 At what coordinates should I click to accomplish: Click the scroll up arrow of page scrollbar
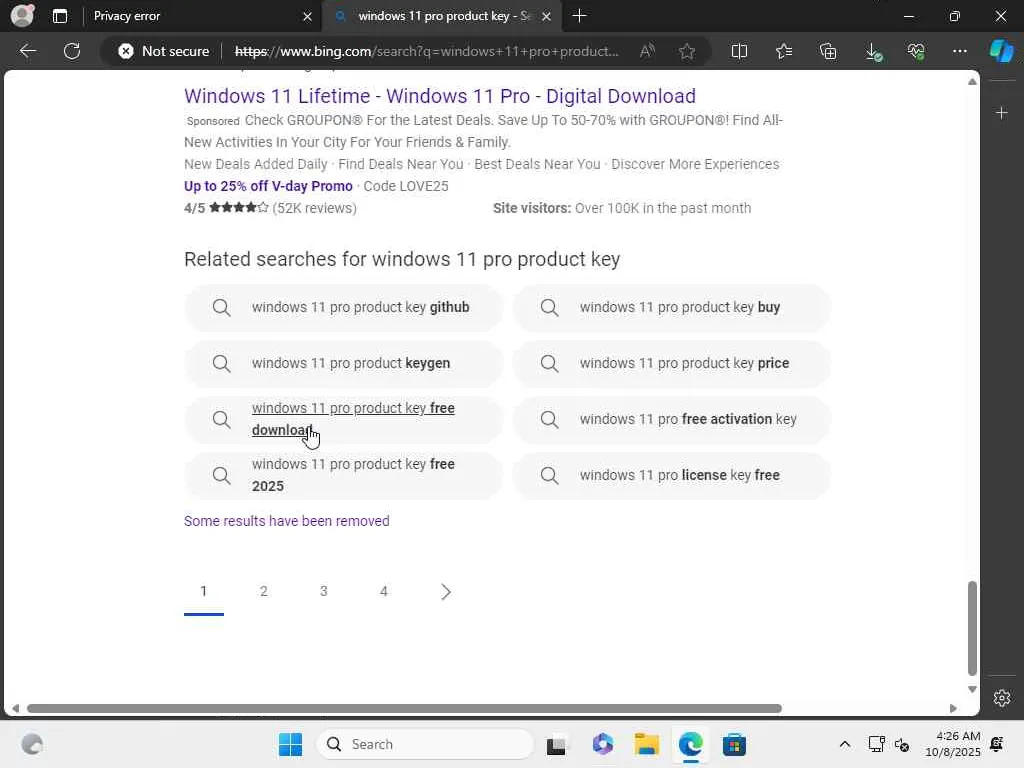pos(972,82)
